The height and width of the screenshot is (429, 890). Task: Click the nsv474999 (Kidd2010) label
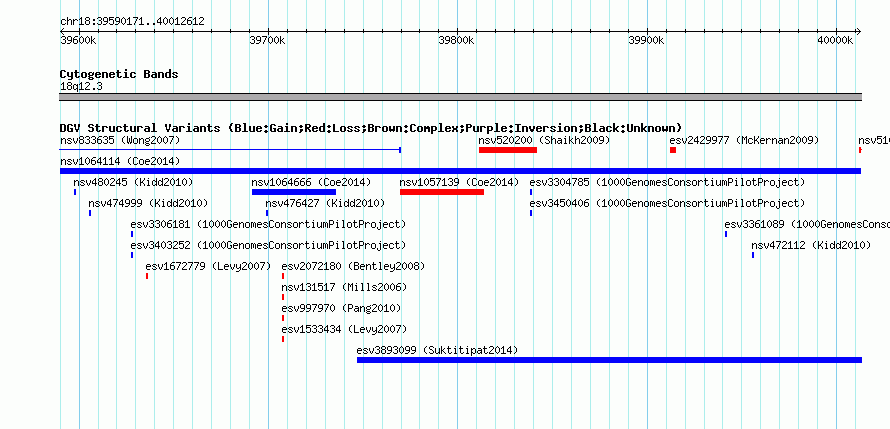pos(148,203)
